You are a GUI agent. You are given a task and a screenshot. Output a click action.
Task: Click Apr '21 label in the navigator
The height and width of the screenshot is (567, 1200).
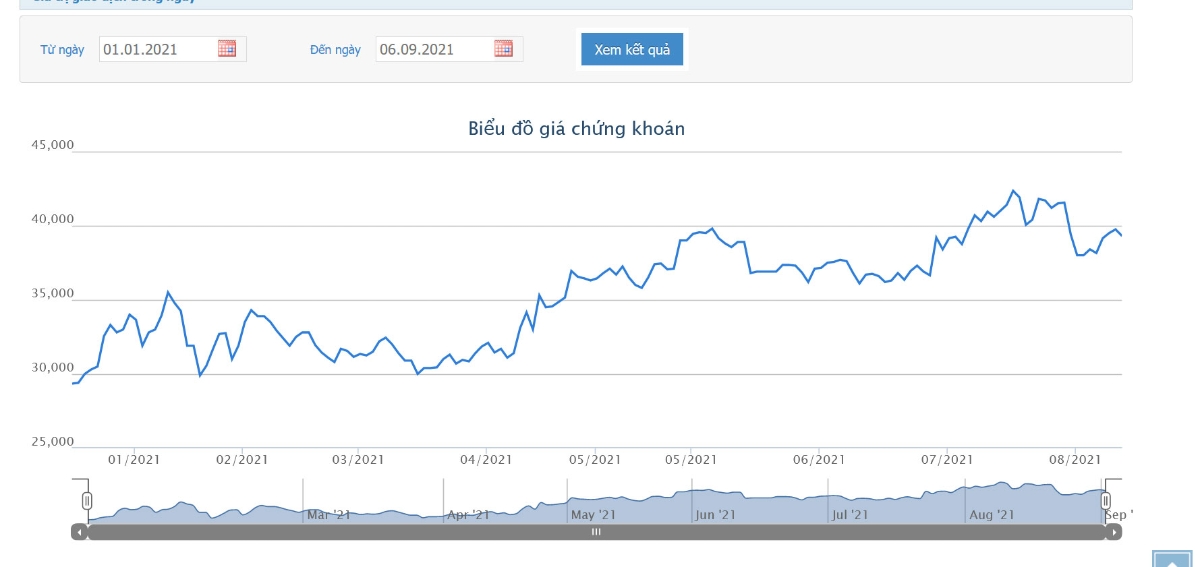tap(468, 515)
